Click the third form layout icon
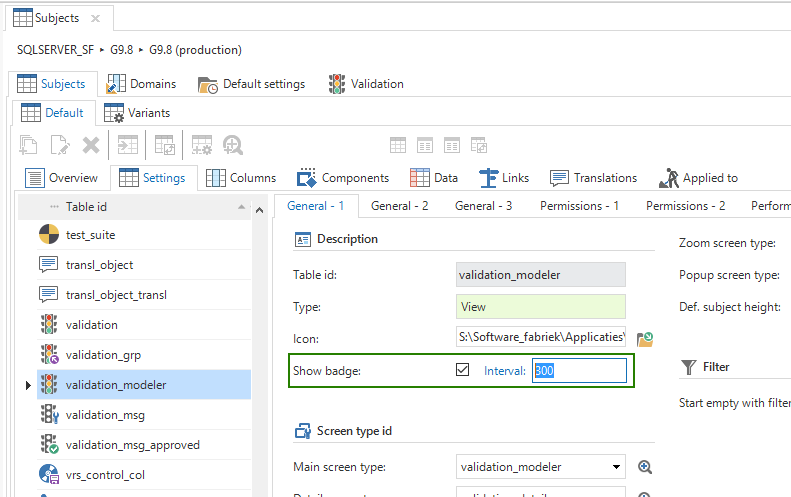 point(451,145)
